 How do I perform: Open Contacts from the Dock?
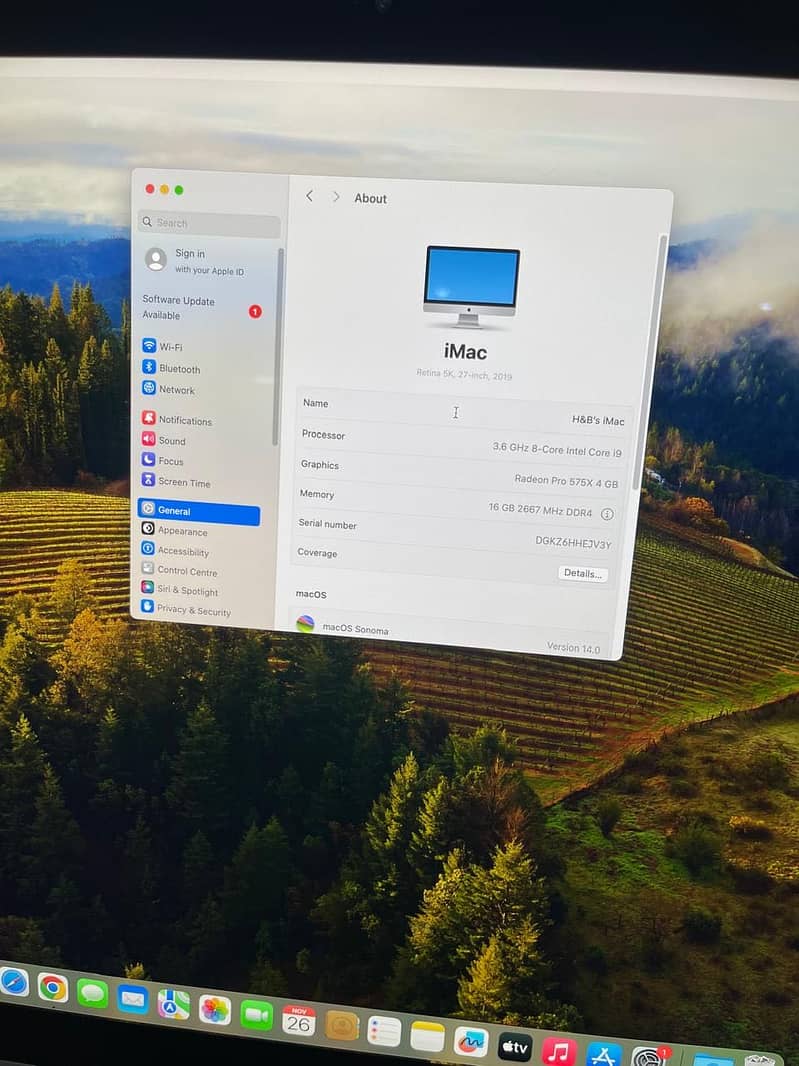coord(341,1026)
